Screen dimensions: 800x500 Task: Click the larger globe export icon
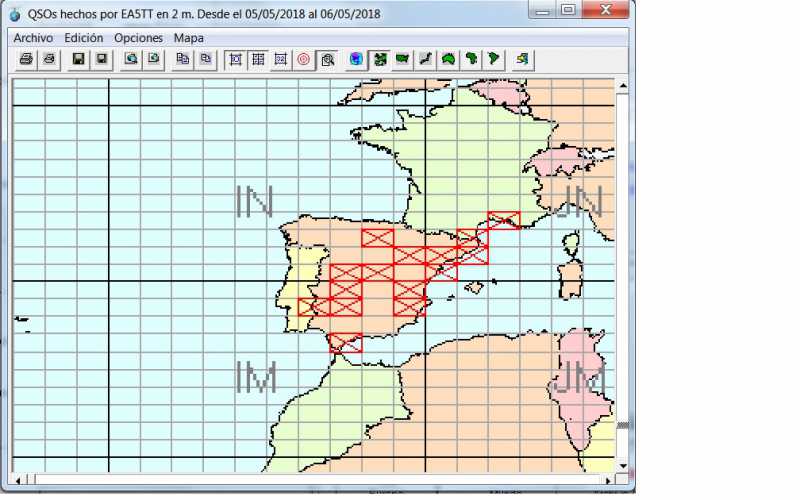click(x=131, y=59)
